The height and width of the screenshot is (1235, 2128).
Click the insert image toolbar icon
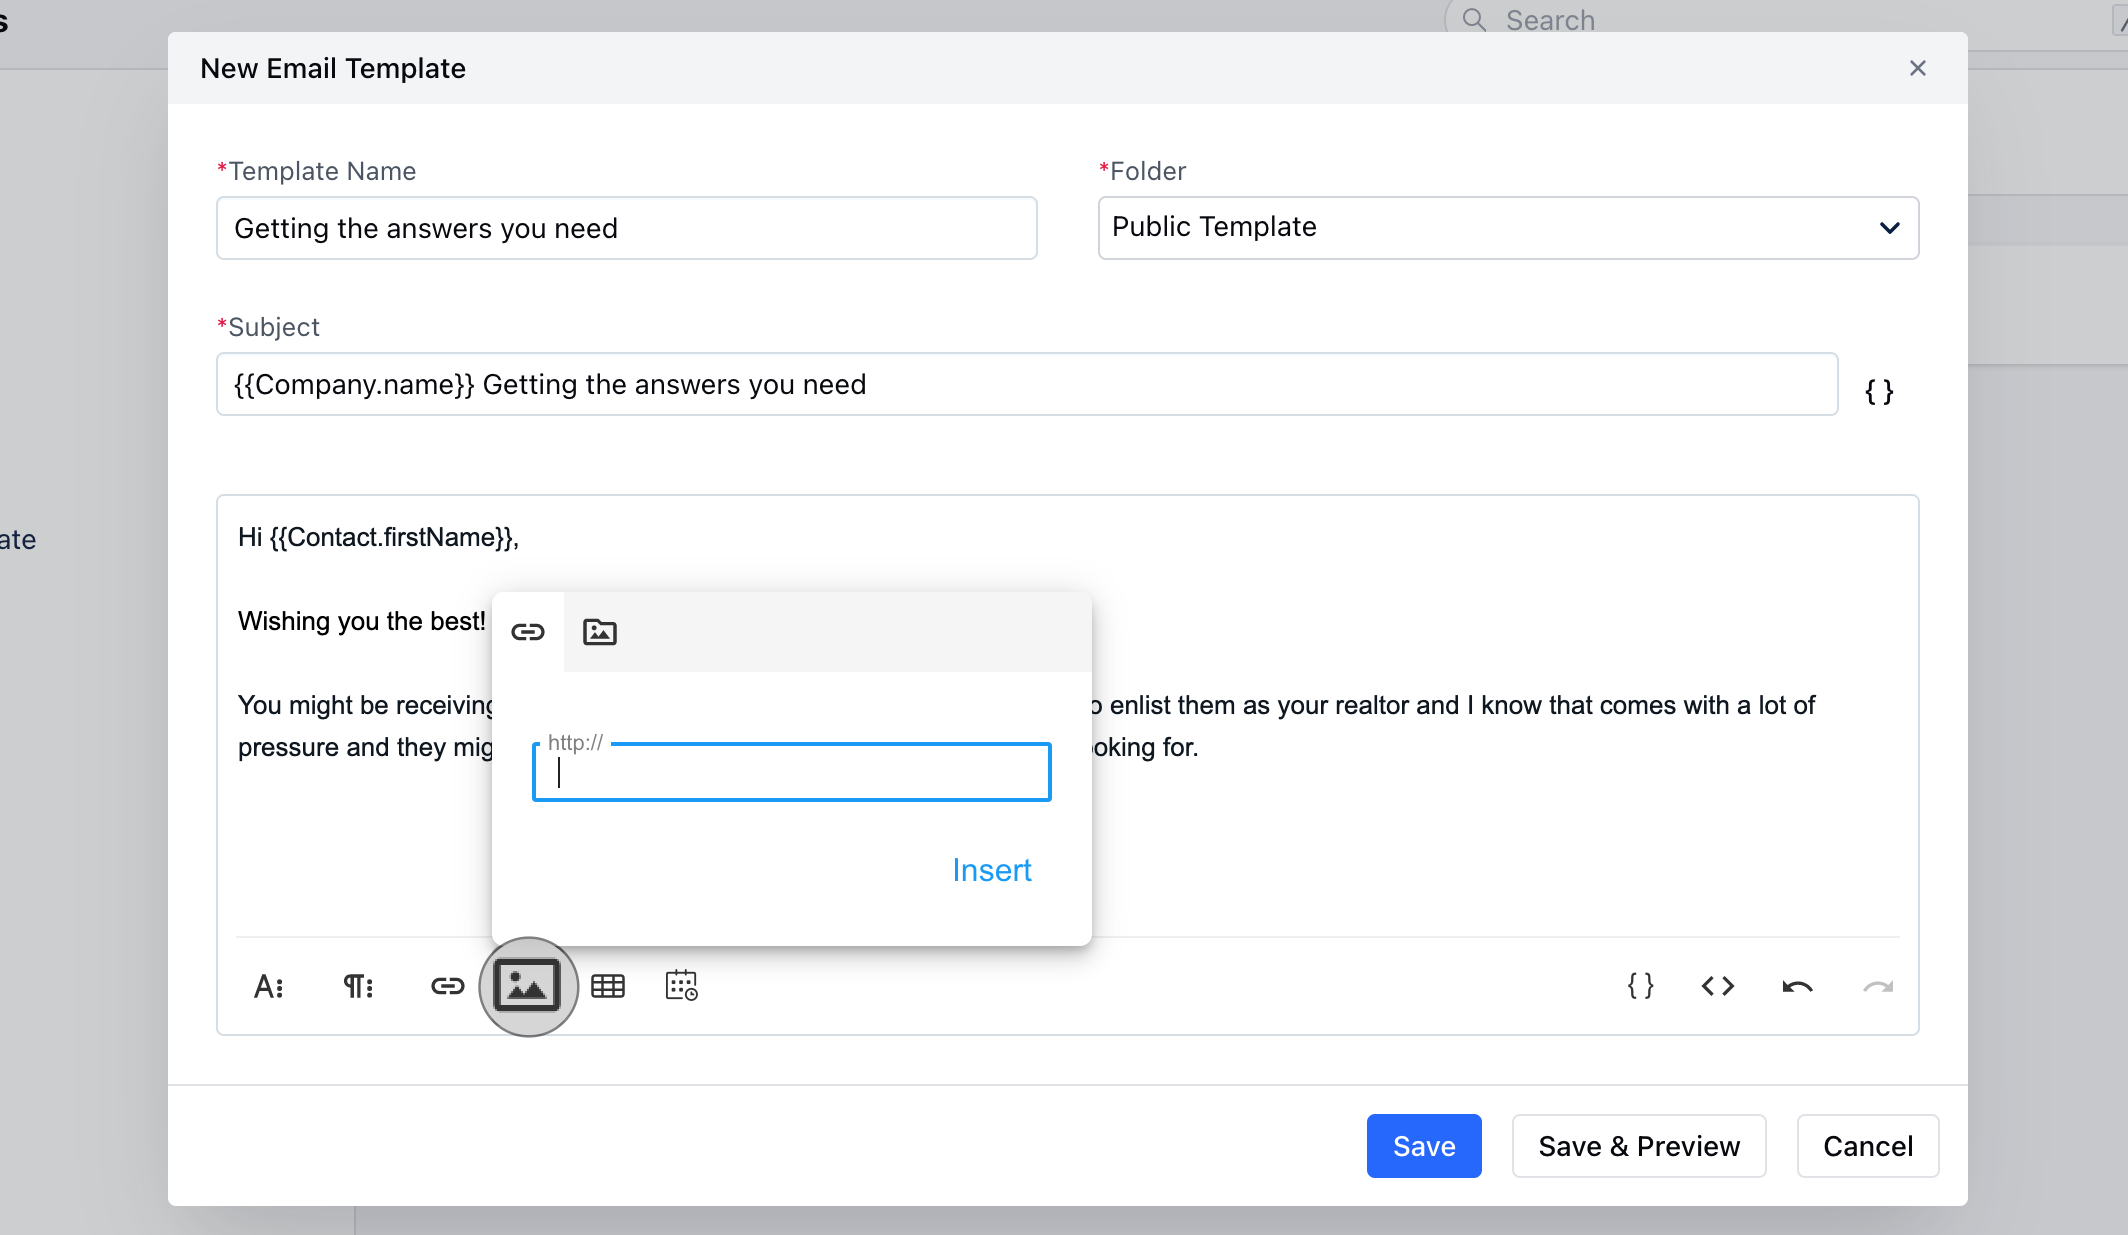coord(527,986)
